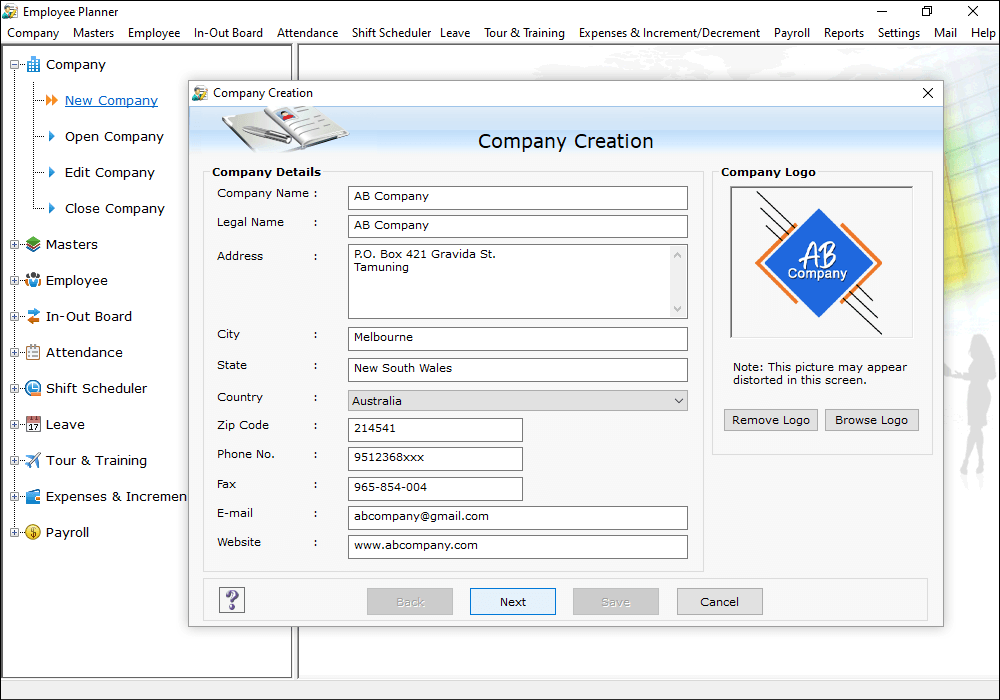Click the Address scrollbar down arrow
1000x700 pixels.
pos(677,309)
